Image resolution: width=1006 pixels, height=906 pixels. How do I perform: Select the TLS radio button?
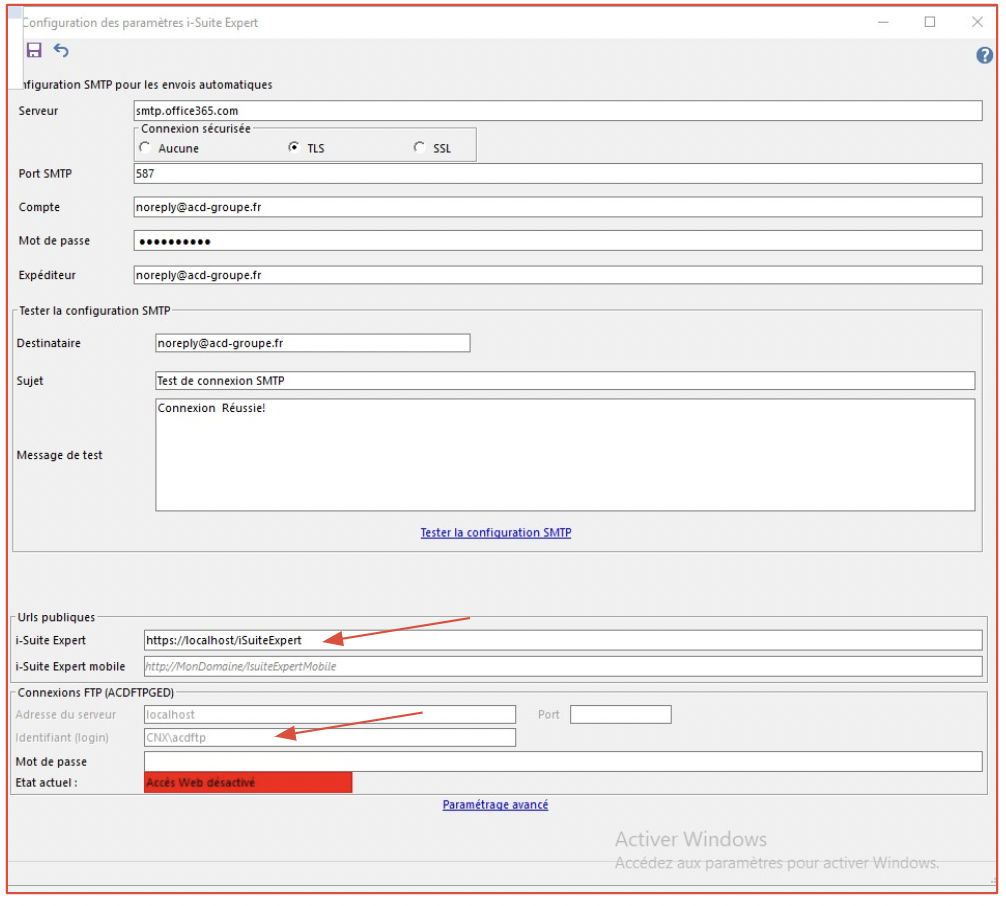pos(293,148)
